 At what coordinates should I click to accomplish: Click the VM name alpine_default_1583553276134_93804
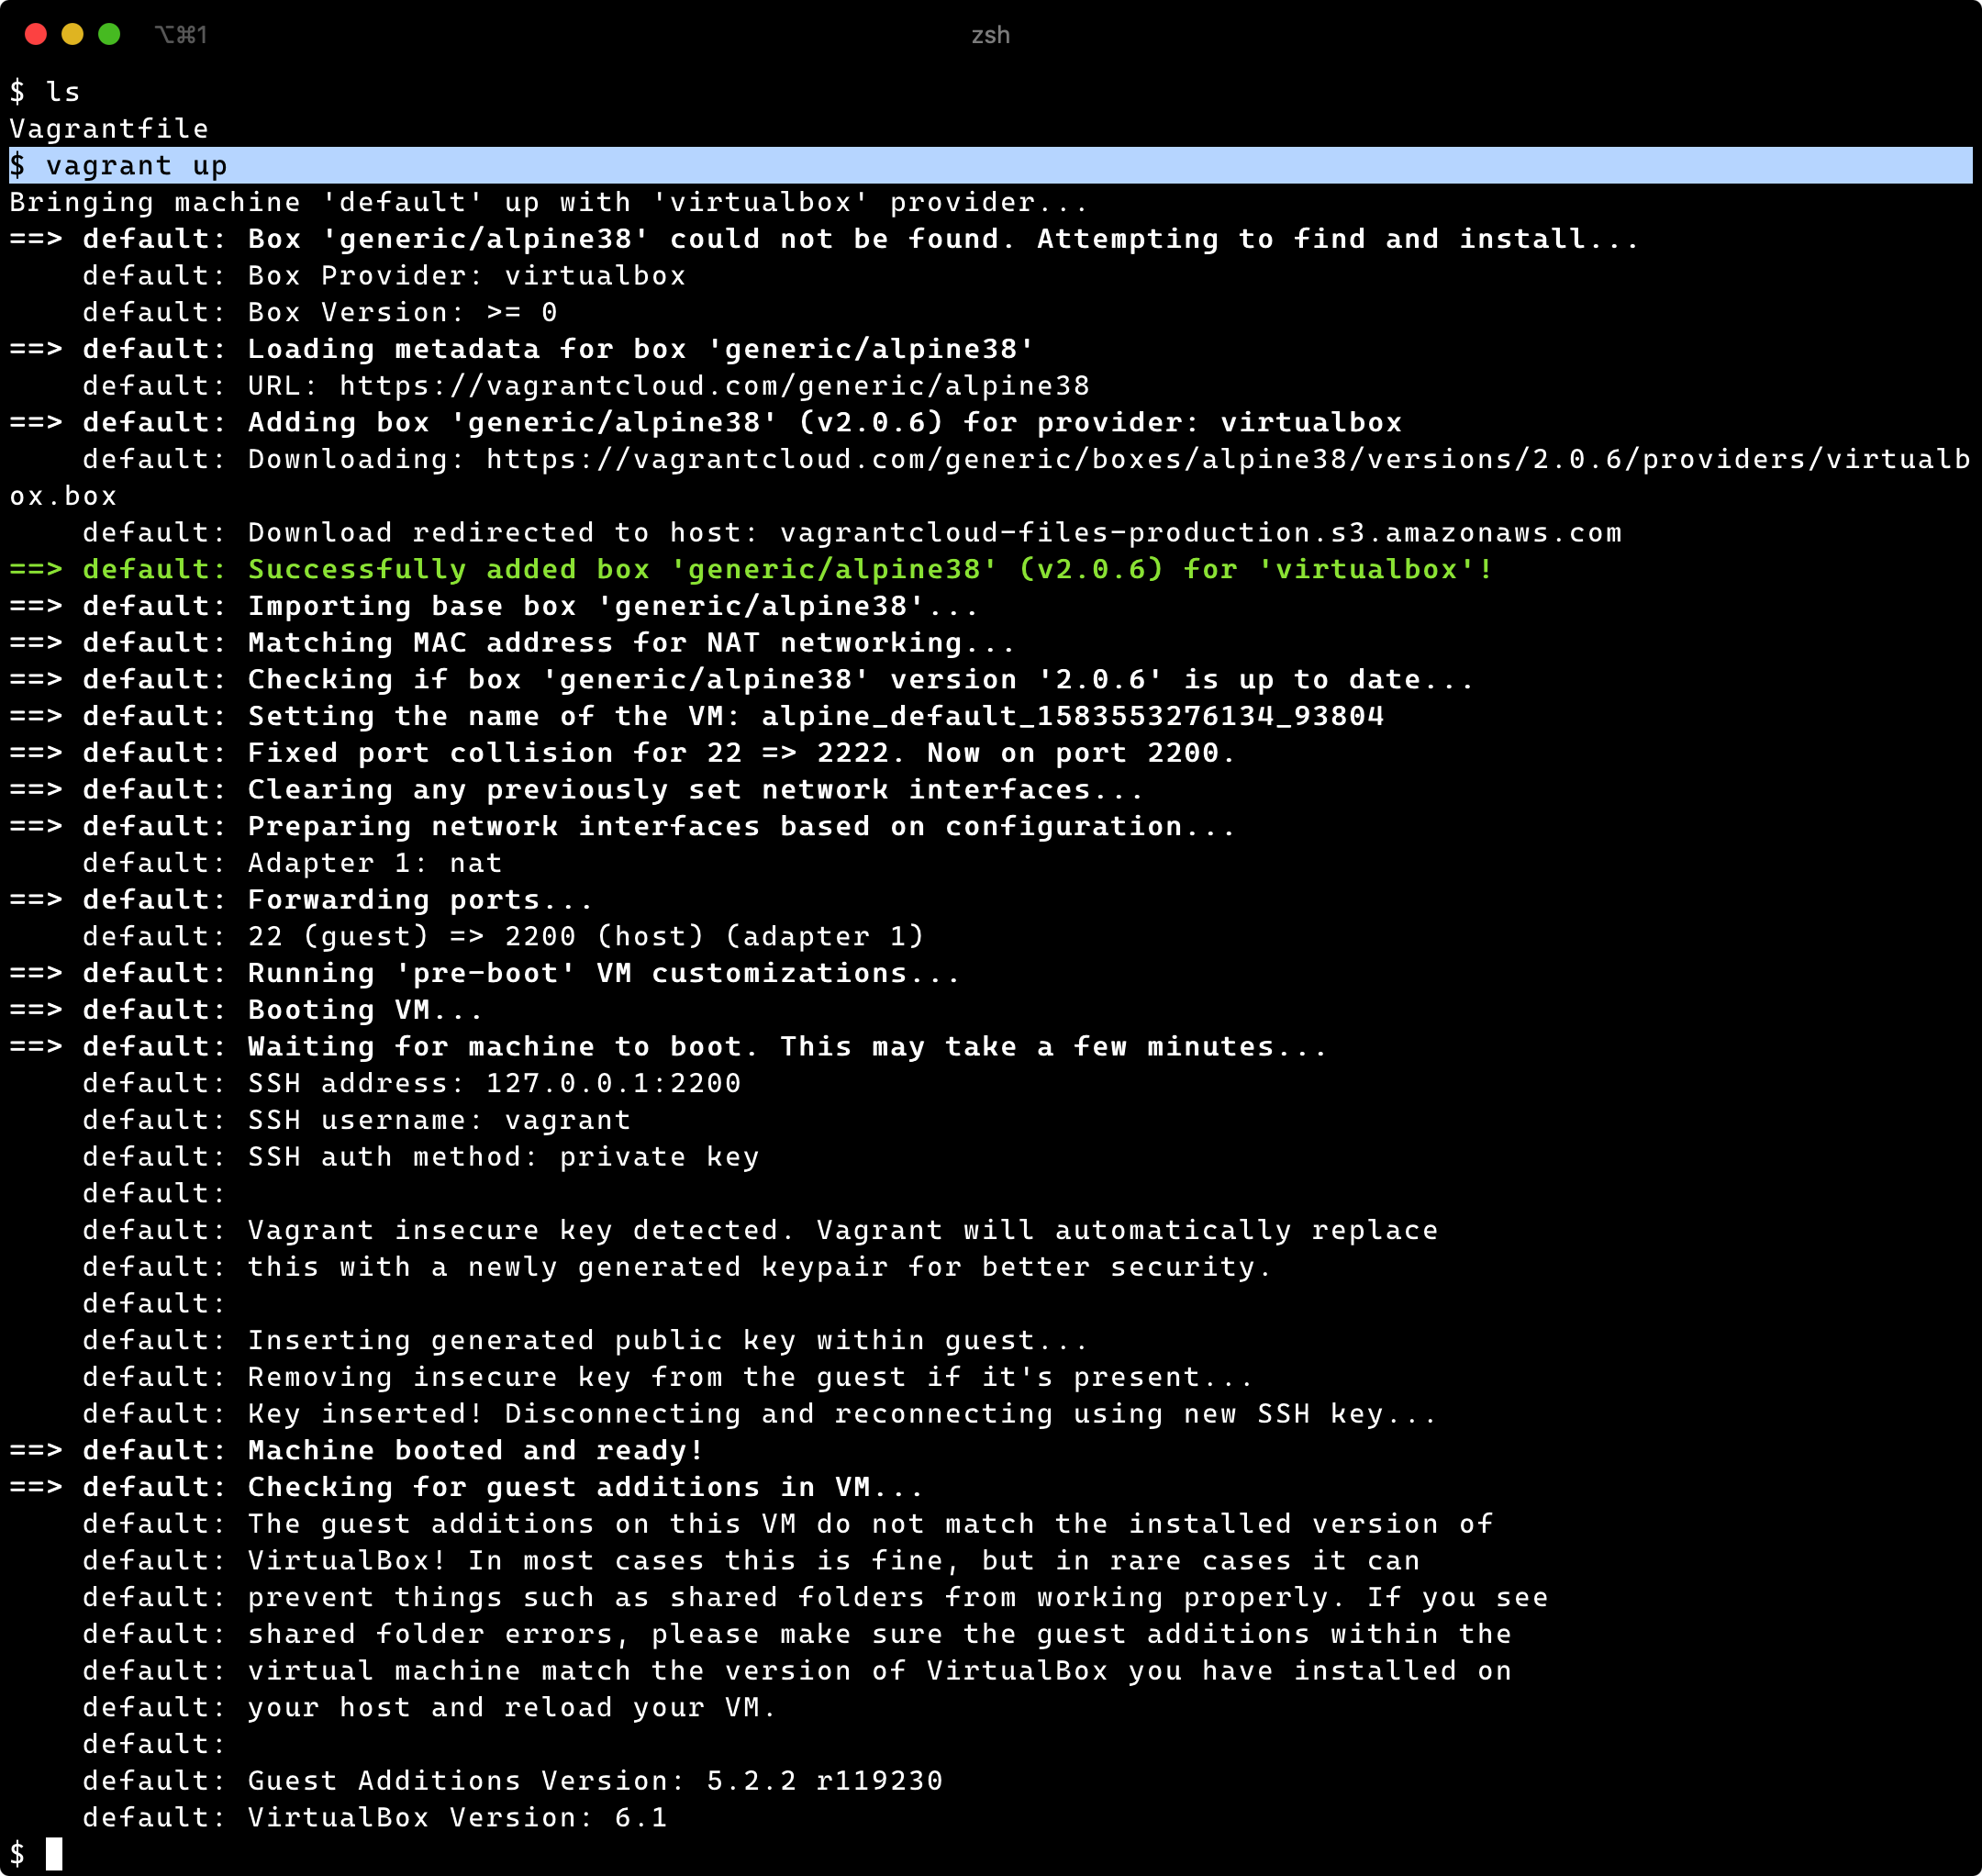tap(1072, 716)
